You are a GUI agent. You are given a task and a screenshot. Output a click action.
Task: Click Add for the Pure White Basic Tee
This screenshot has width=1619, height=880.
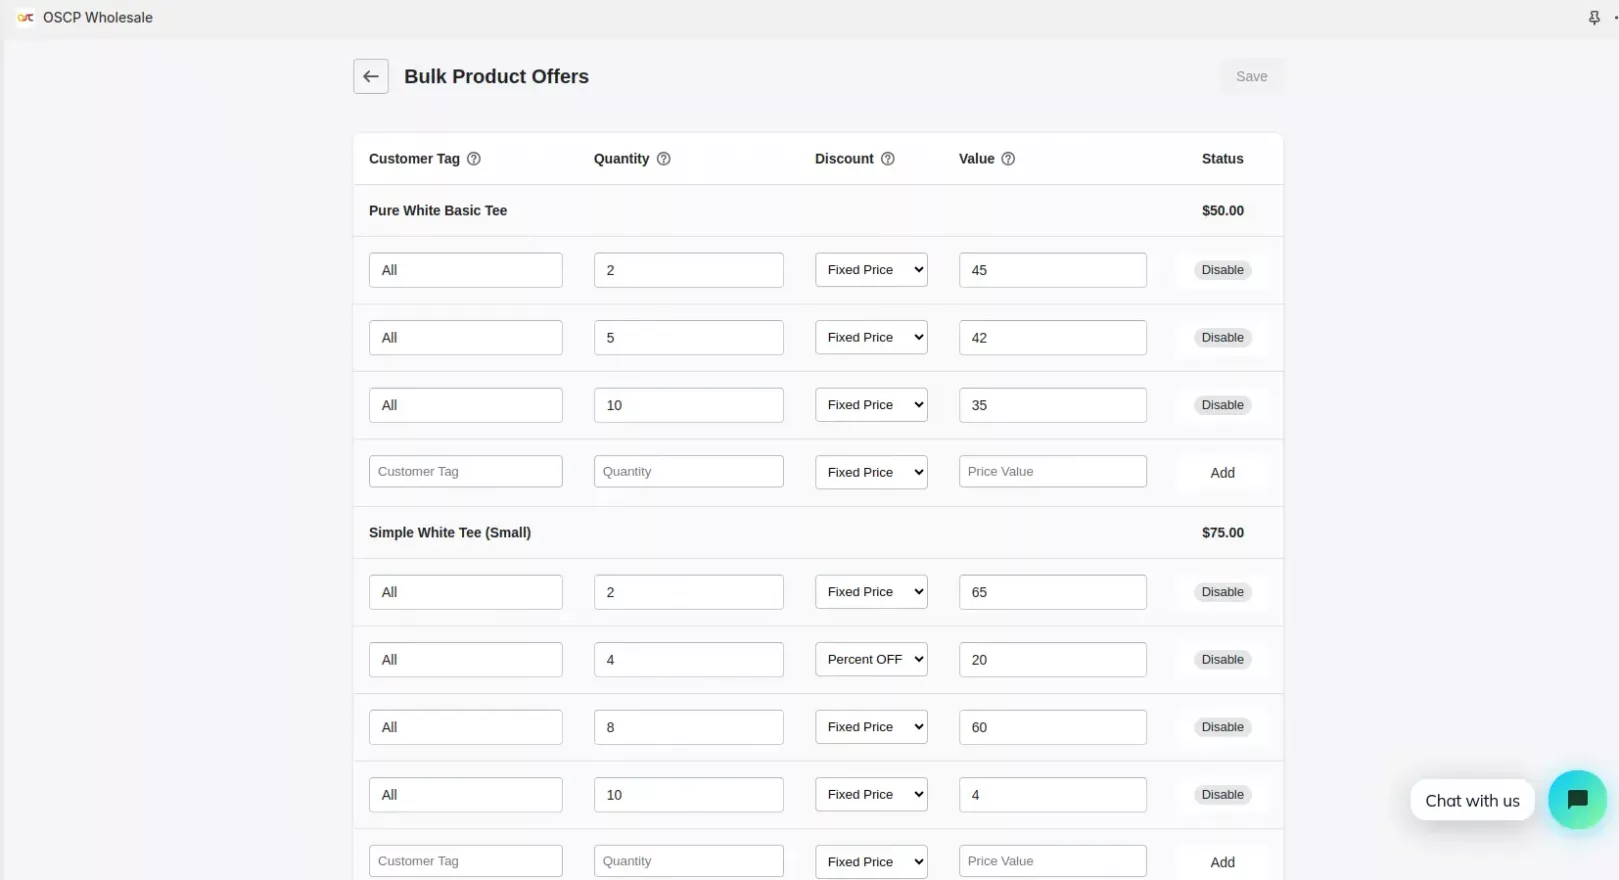pos(1222,473)
